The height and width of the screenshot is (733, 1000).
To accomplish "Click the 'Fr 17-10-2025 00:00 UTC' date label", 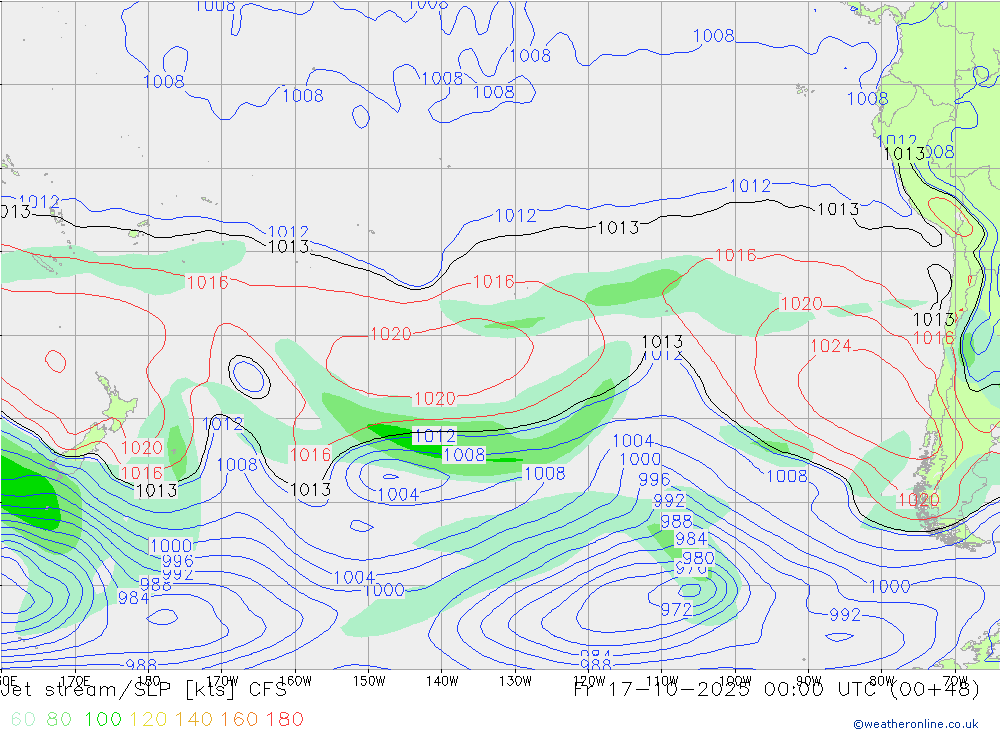I will pyautogui.click(x=724, y=690).
